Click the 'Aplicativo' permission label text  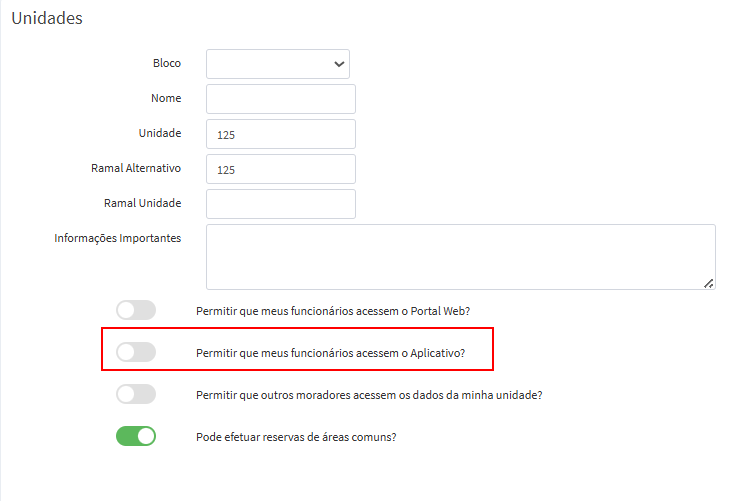pos(330,353)
